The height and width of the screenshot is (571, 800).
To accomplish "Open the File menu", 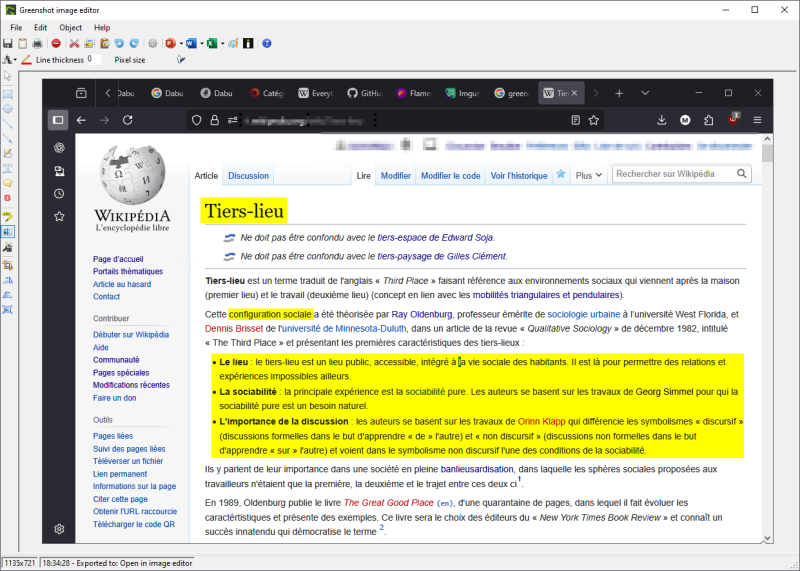I will pyautogui.click(x=16, y=28).
